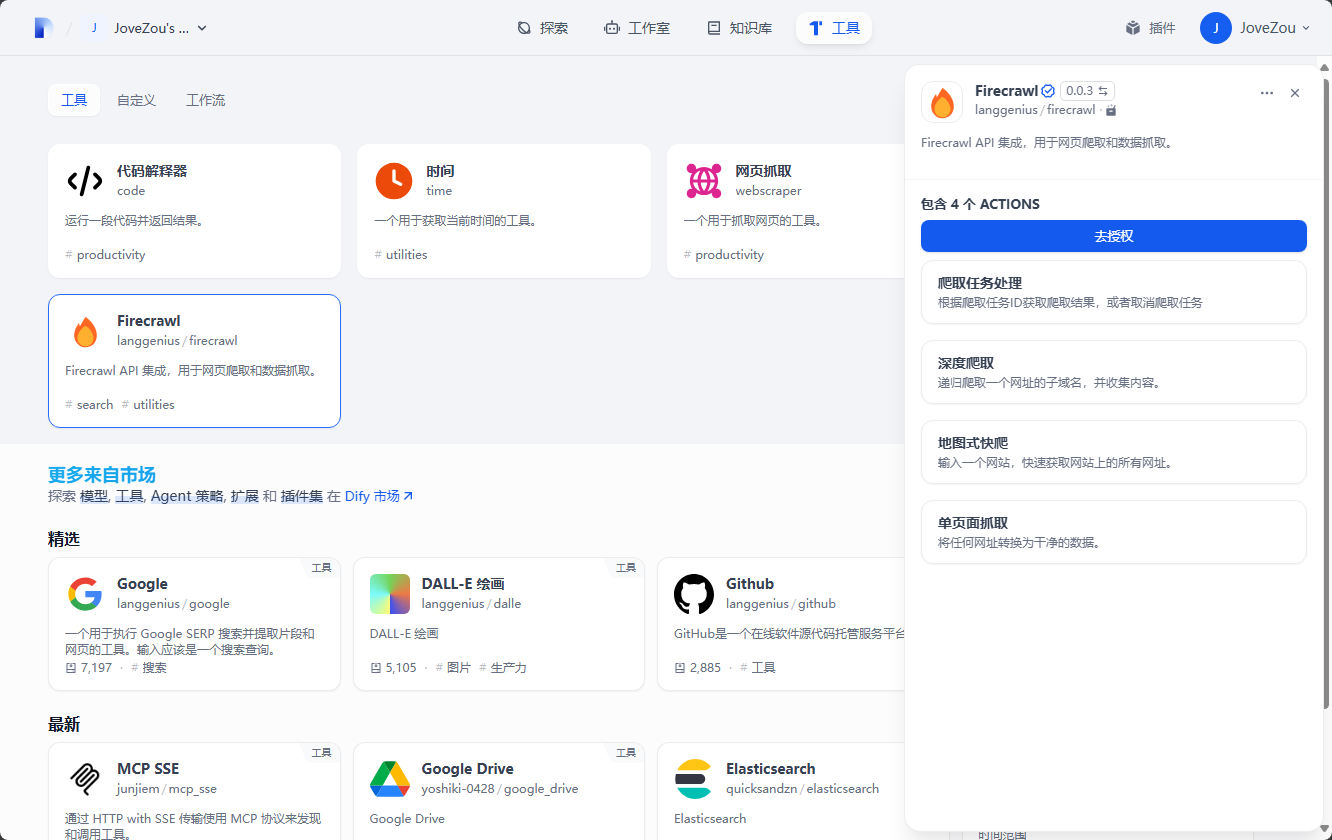Click the MCP SSE icon
This screenshot has height=840, width=1332.
pos(85,779)
